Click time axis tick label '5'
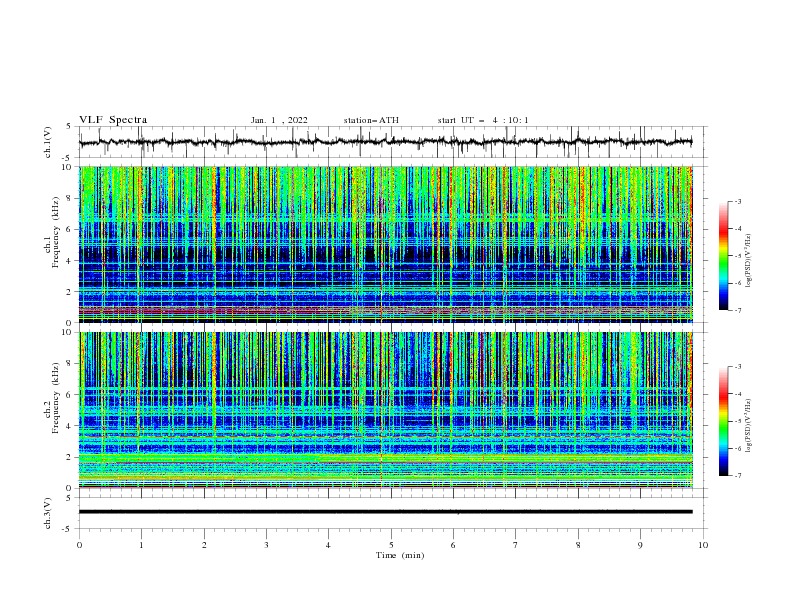792x612 pixels. click(391, 545)
